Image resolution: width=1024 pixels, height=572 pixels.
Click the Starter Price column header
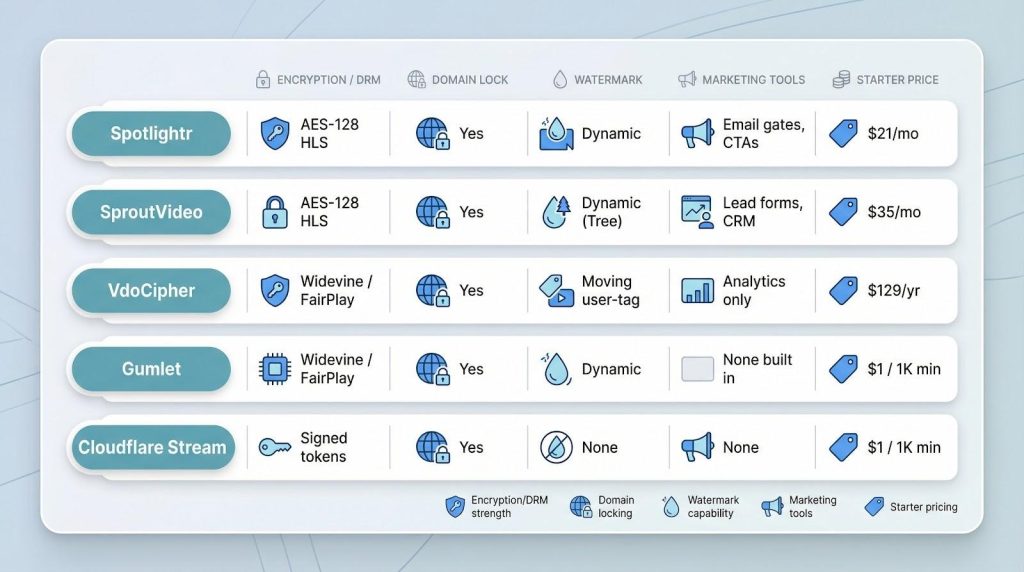(x=886, y=79)
